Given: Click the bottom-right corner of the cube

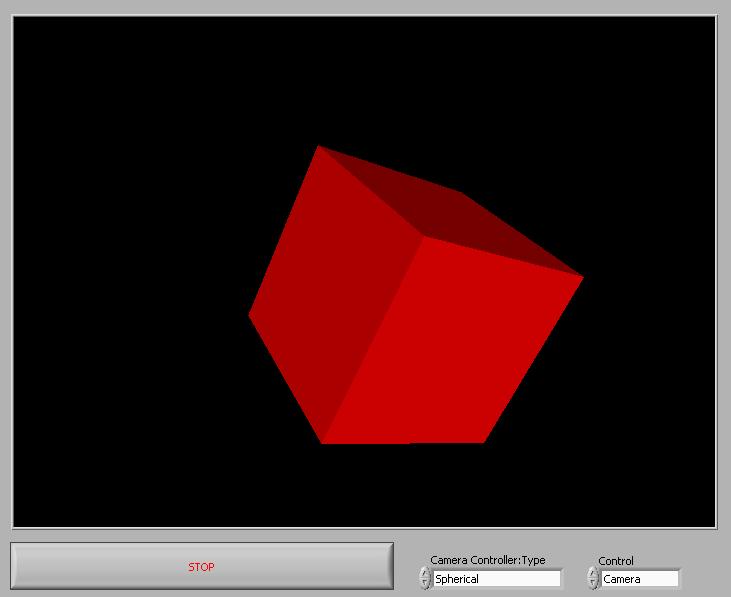Looking at the screenshot, I should pyautogui.click(x=483, y=441).
